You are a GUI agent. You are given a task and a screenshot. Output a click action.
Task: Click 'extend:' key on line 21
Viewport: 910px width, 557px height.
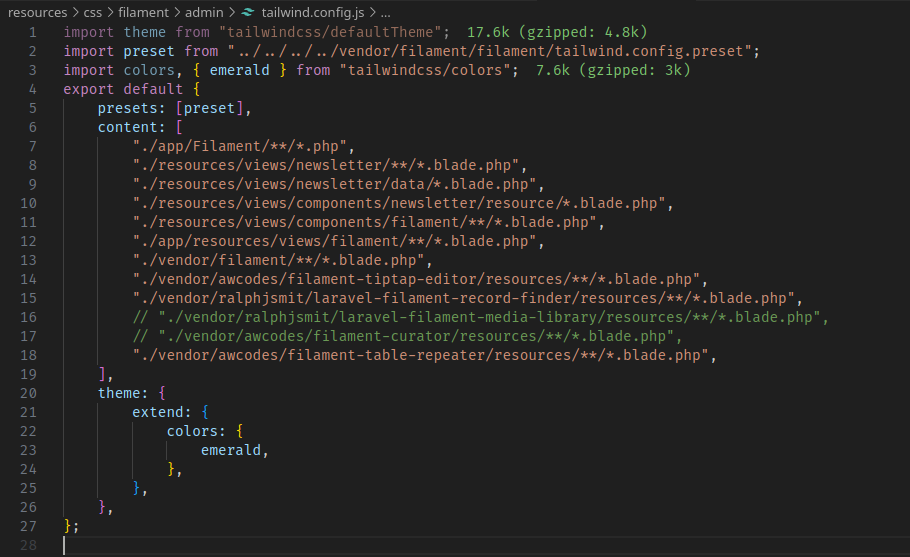(x=162, y=413)
